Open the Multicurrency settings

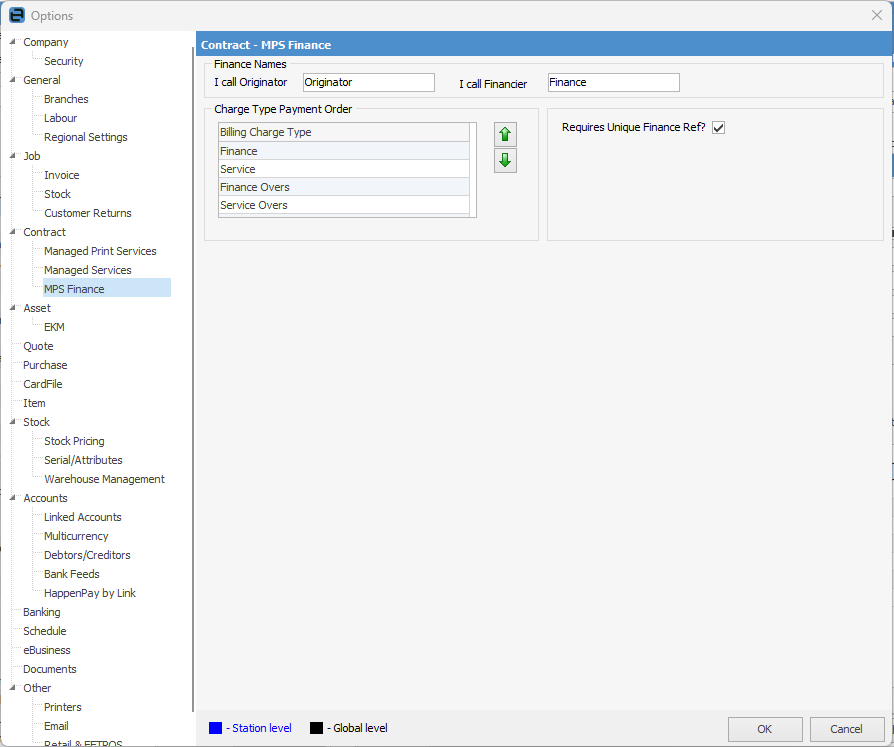[x=76, y=536]
